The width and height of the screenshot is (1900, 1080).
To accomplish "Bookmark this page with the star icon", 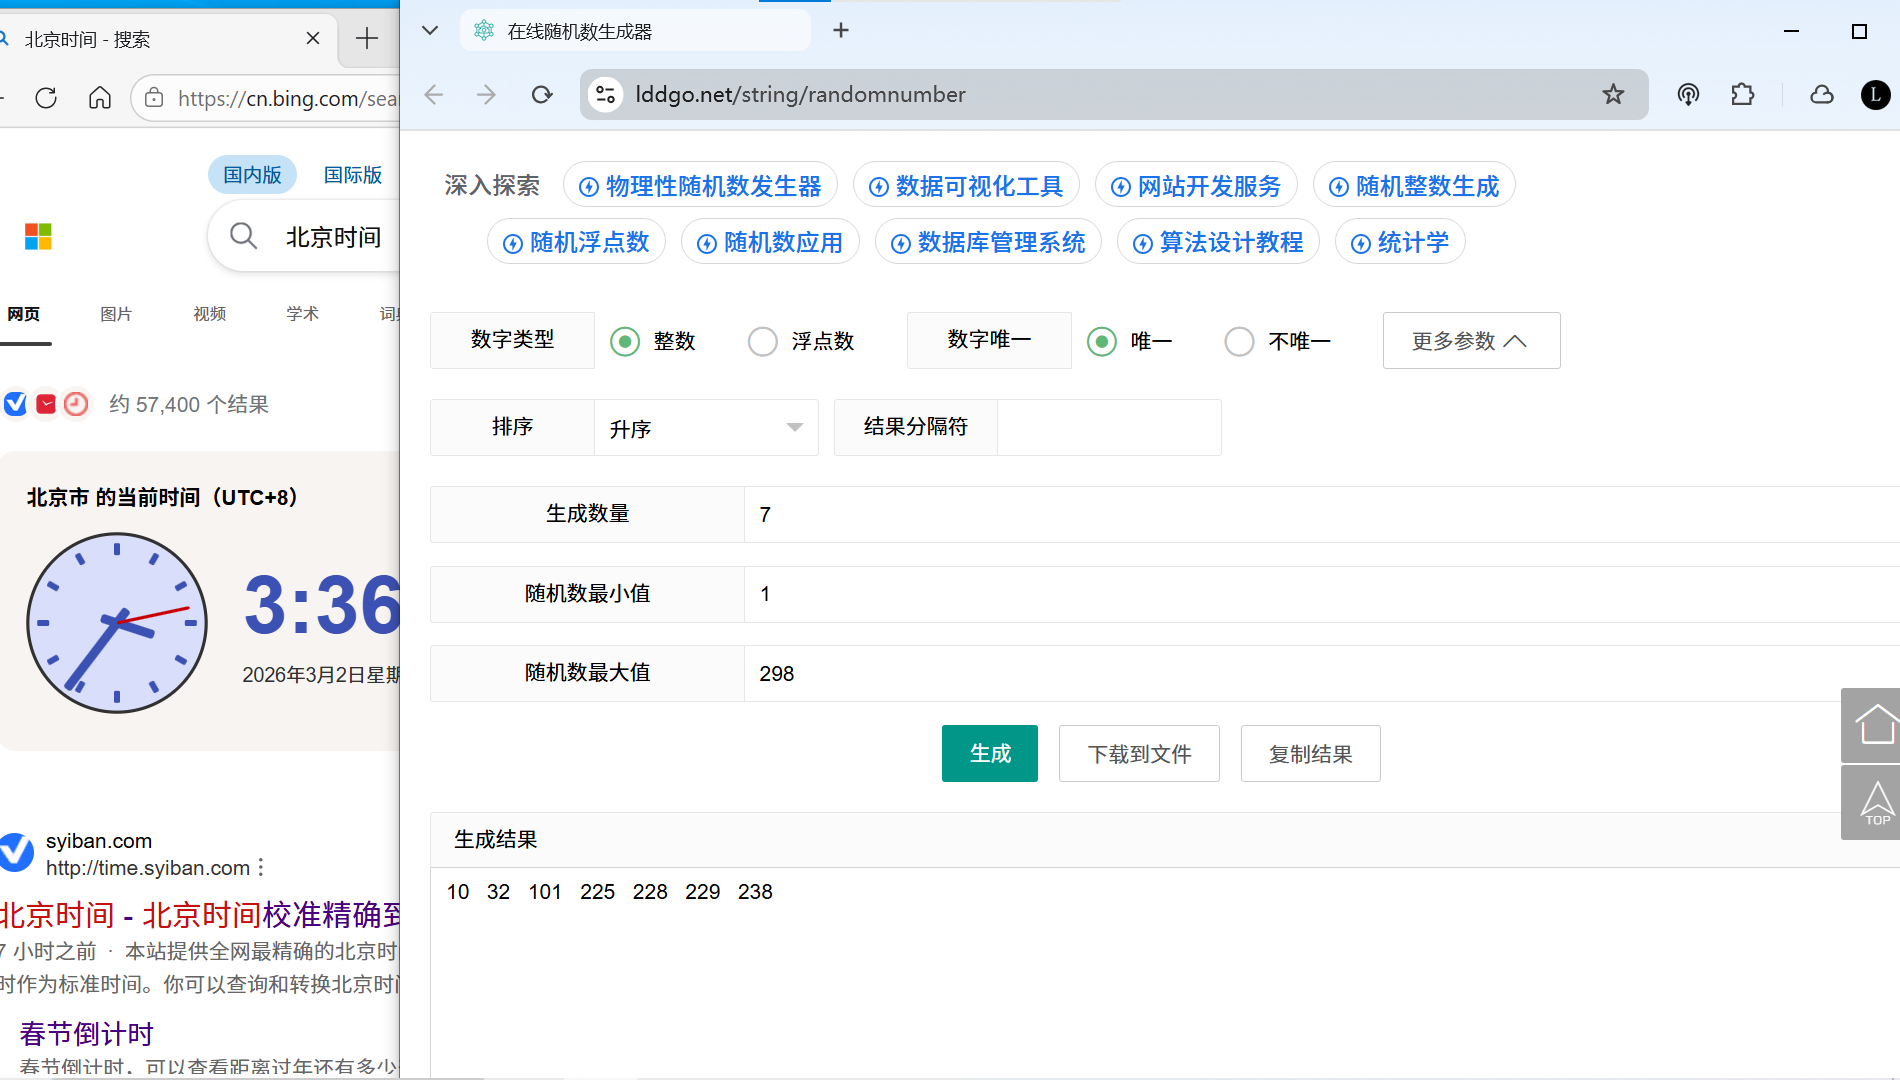I will point(1613,95).
